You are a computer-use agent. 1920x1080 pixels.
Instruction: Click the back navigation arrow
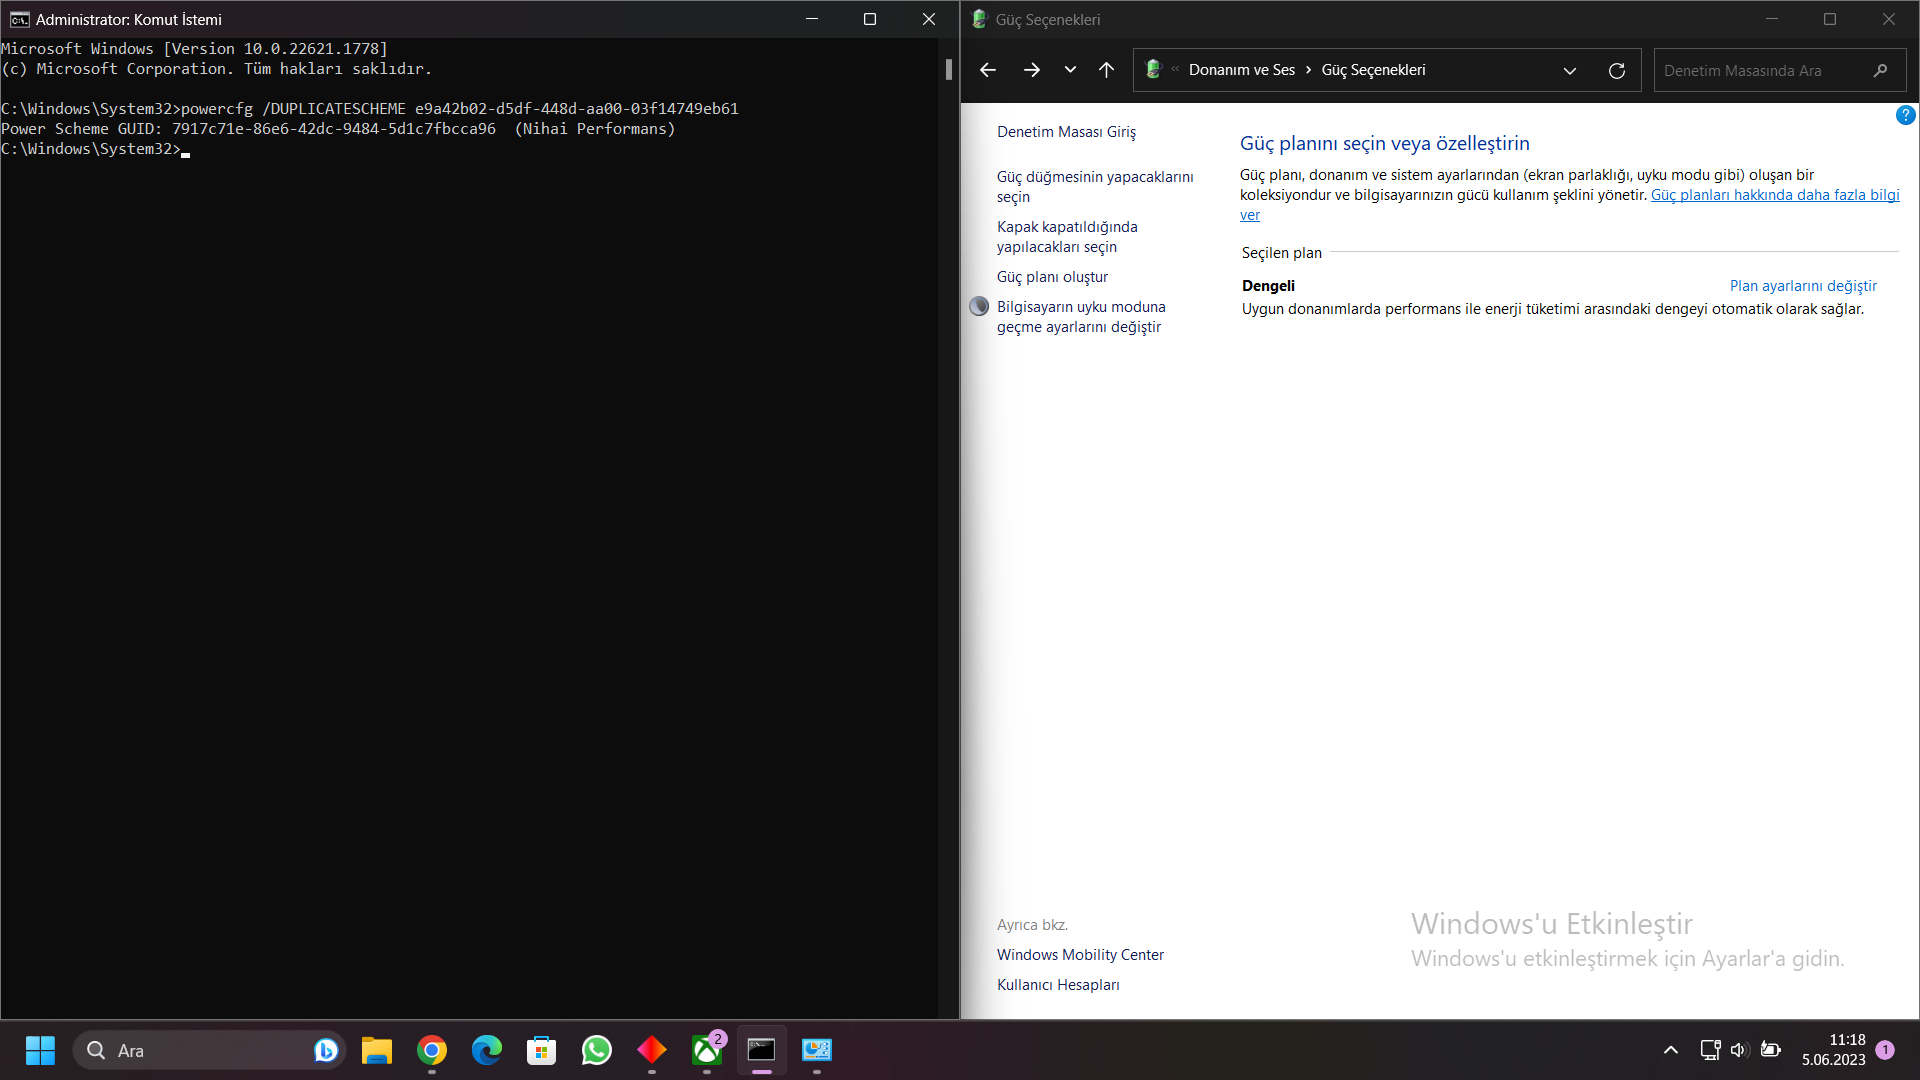coord(988,70)
